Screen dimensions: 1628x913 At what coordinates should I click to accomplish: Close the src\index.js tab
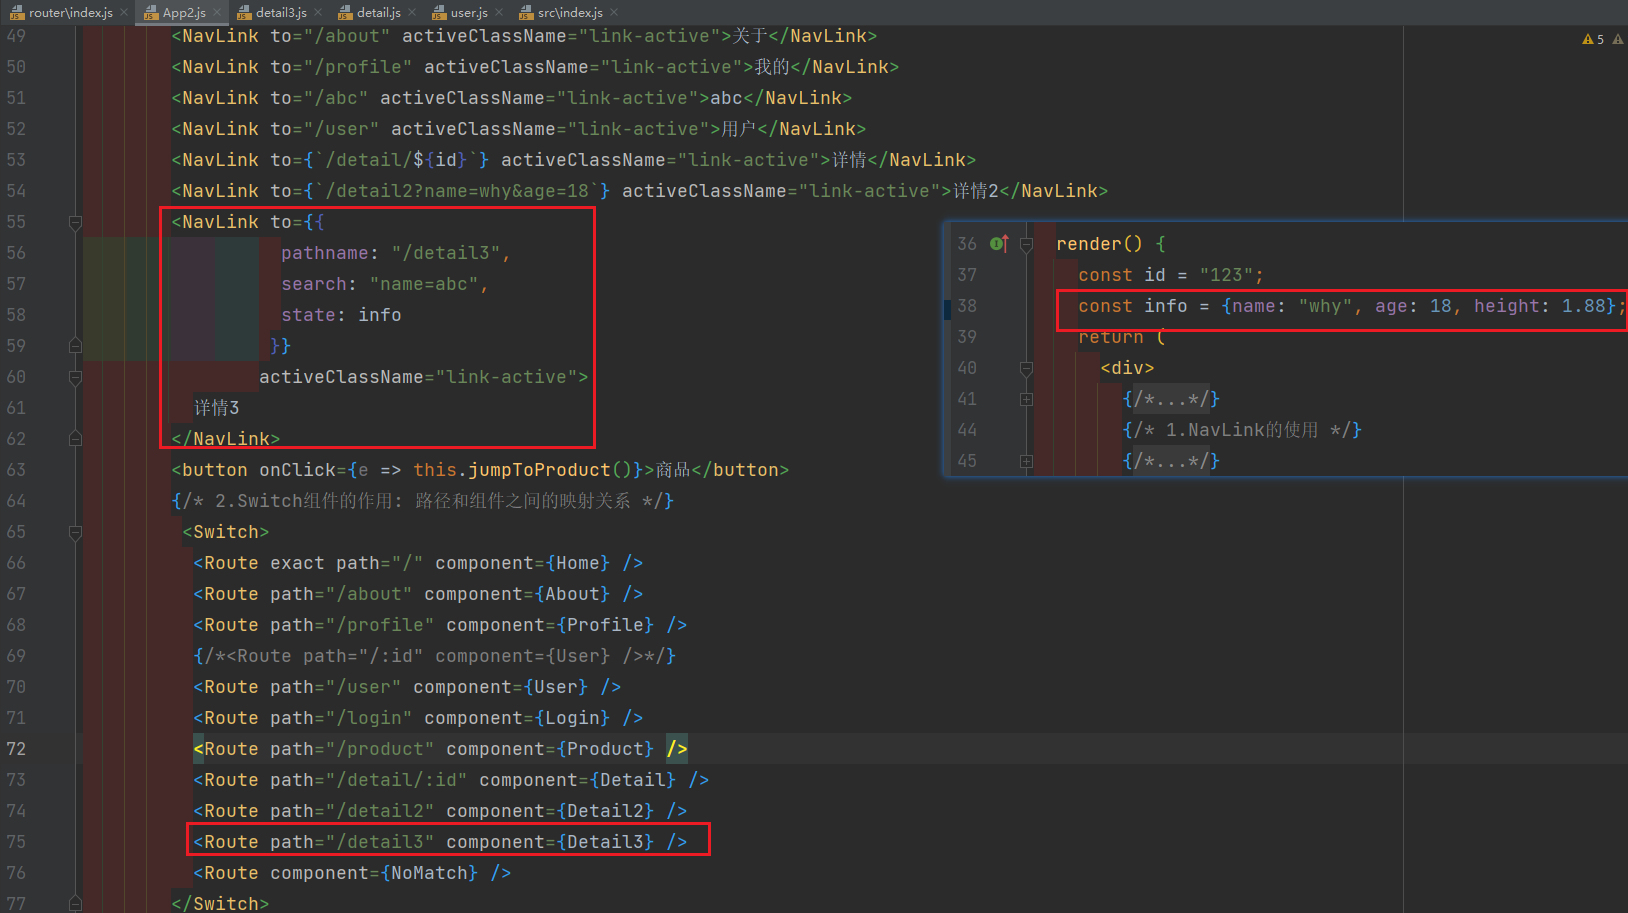pyautogui.click(x=614, y=12)
